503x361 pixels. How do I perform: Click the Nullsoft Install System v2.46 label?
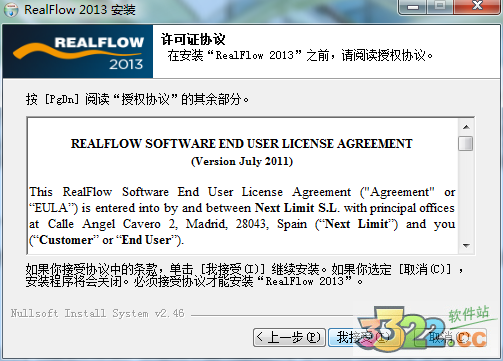97,313
